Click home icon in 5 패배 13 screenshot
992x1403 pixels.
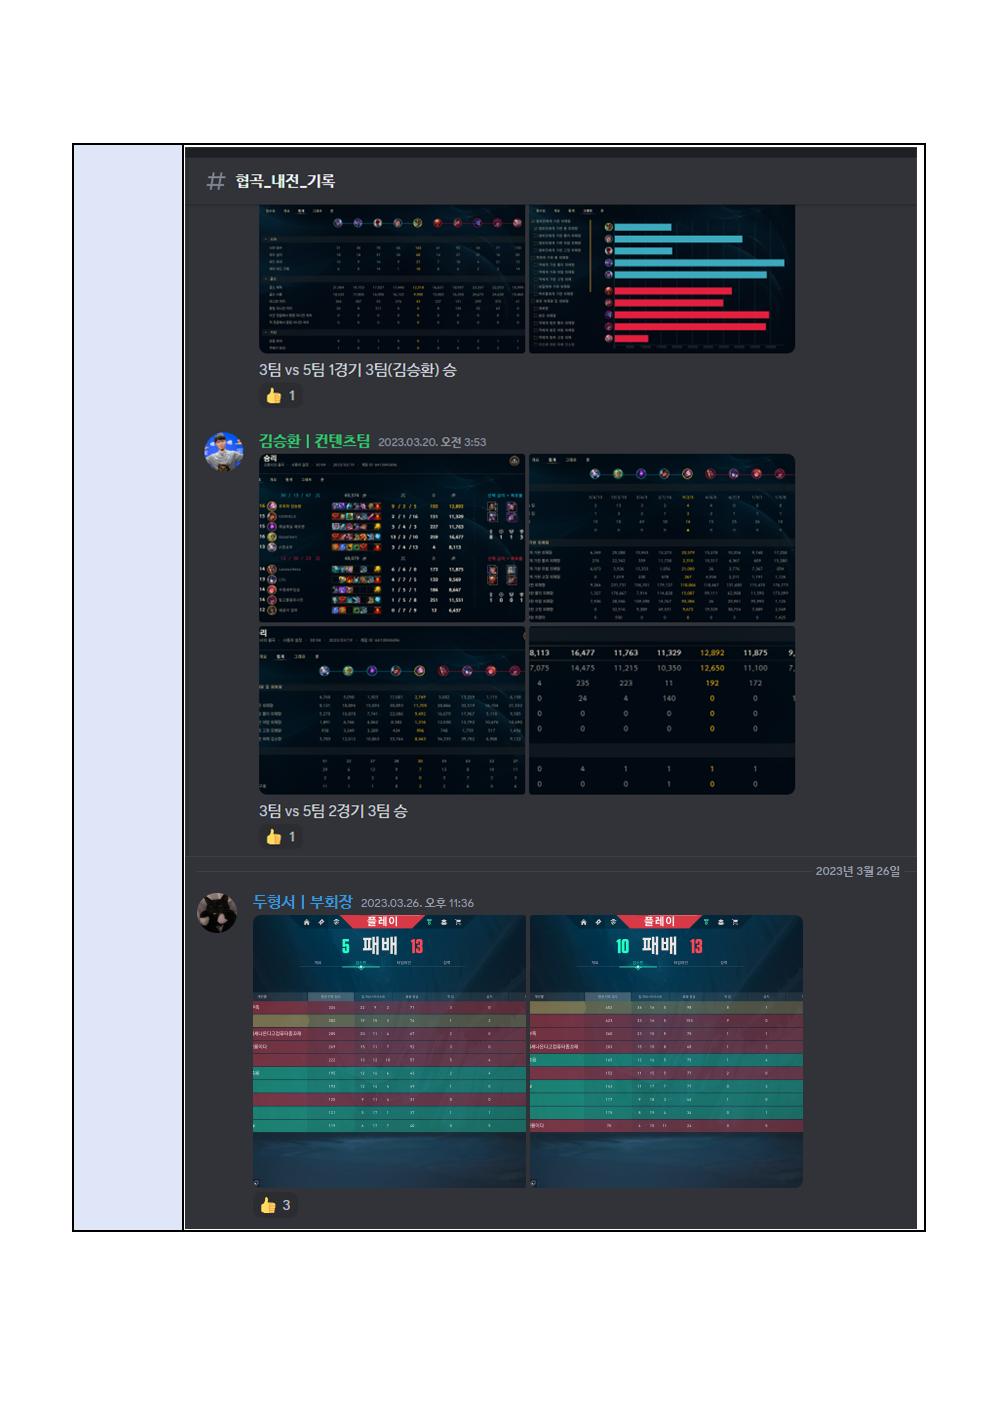click(x=307, y=922)
